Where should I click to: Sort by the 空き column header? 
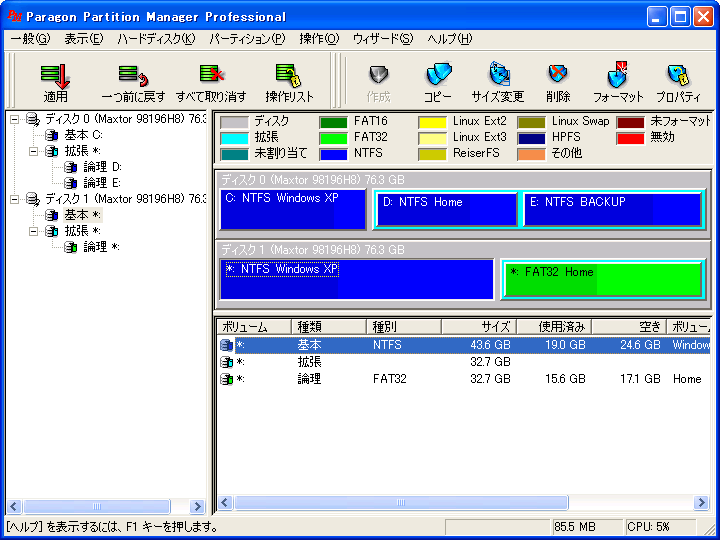[x=629, y=326]
